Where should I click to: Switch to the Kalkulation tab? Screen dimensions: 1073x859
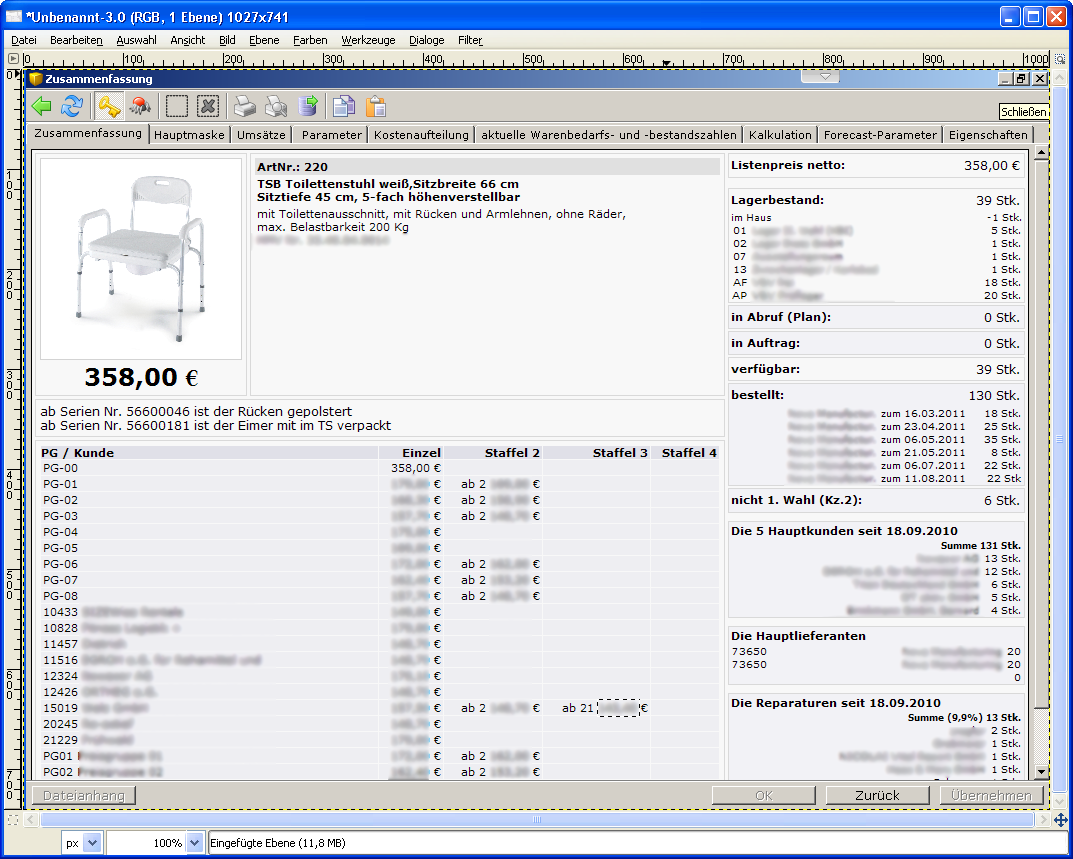click(x=780, y=134)
